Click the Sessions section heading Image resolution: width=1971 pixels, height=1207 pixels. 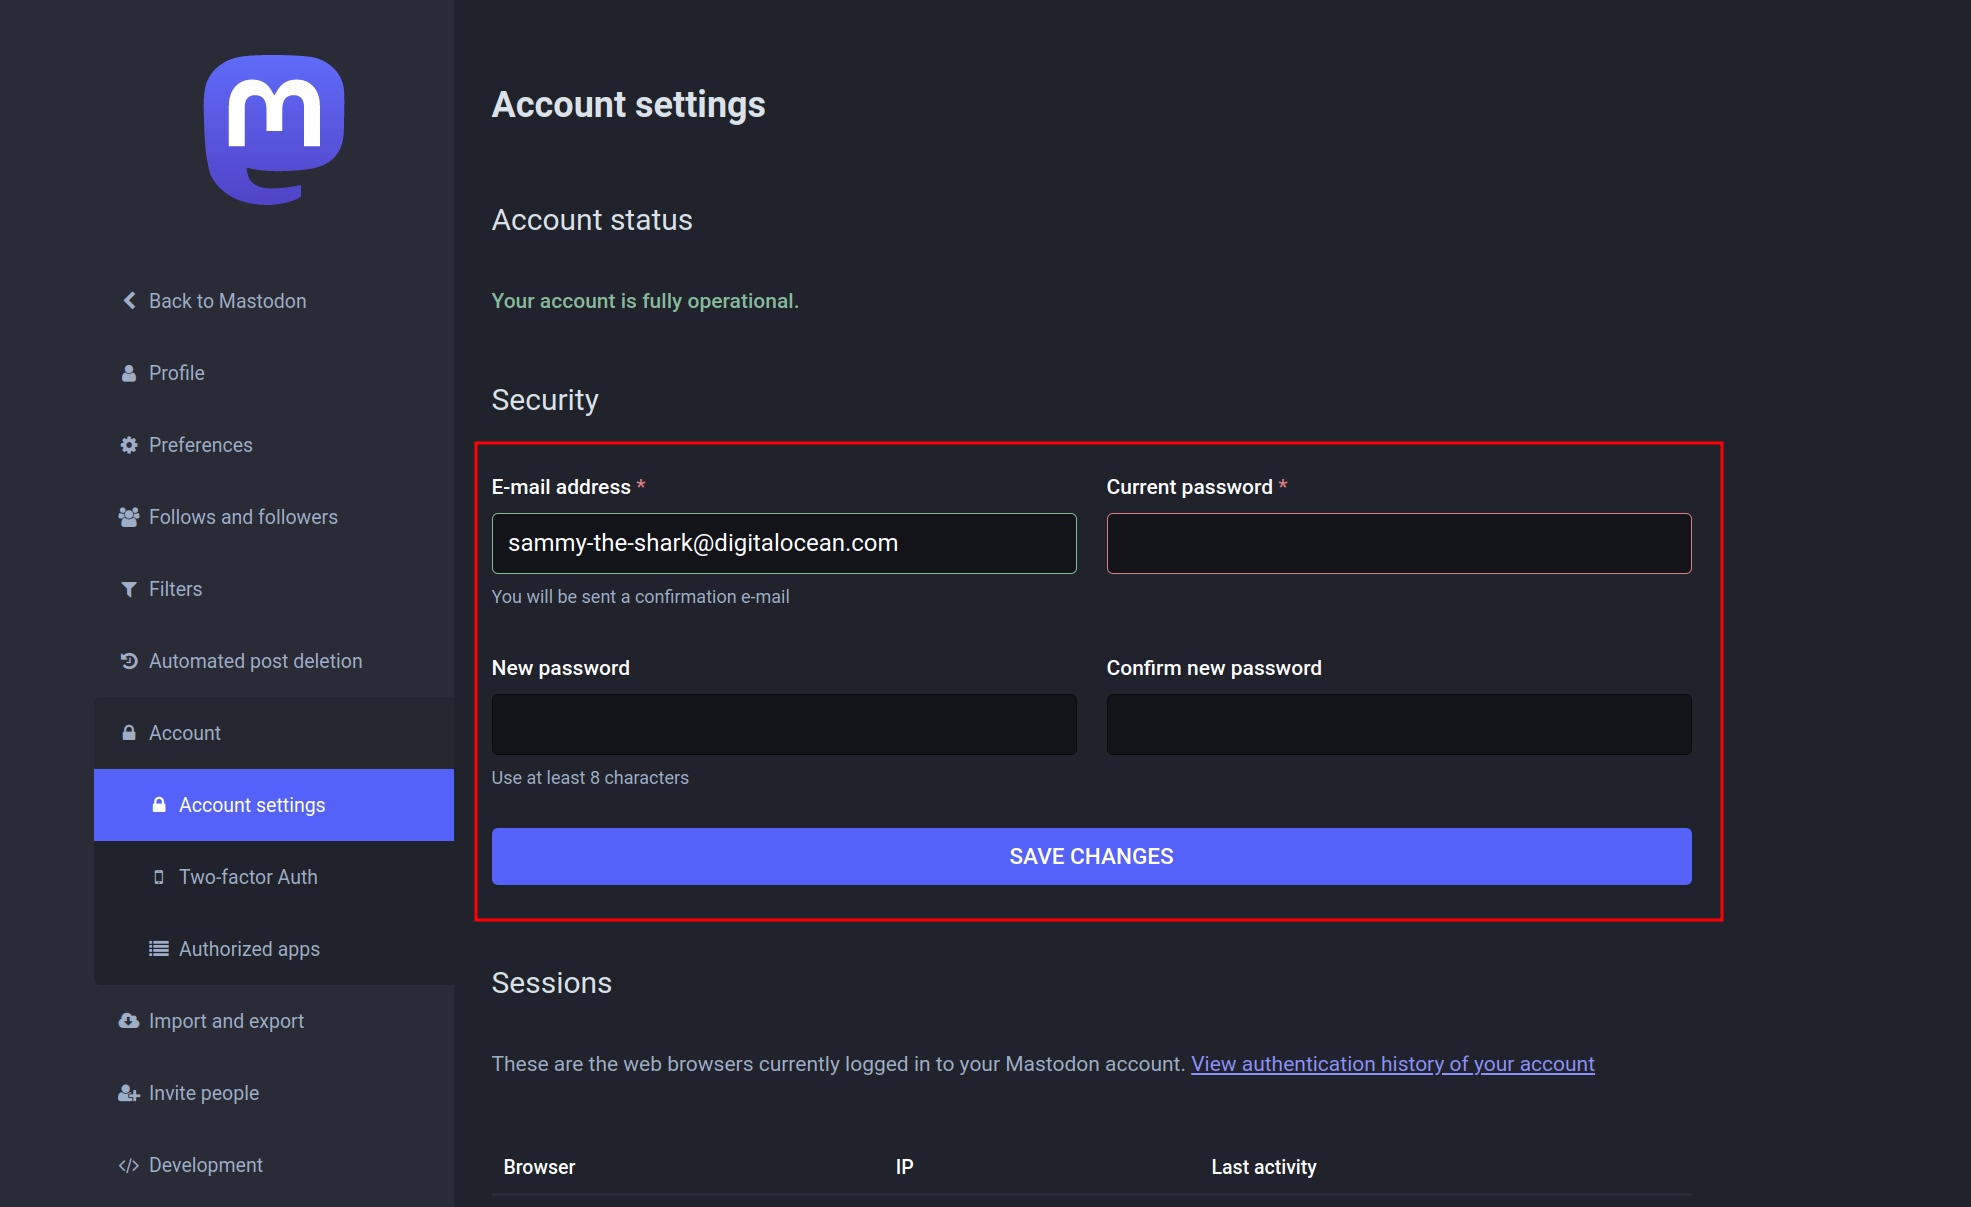coord(551,983)
